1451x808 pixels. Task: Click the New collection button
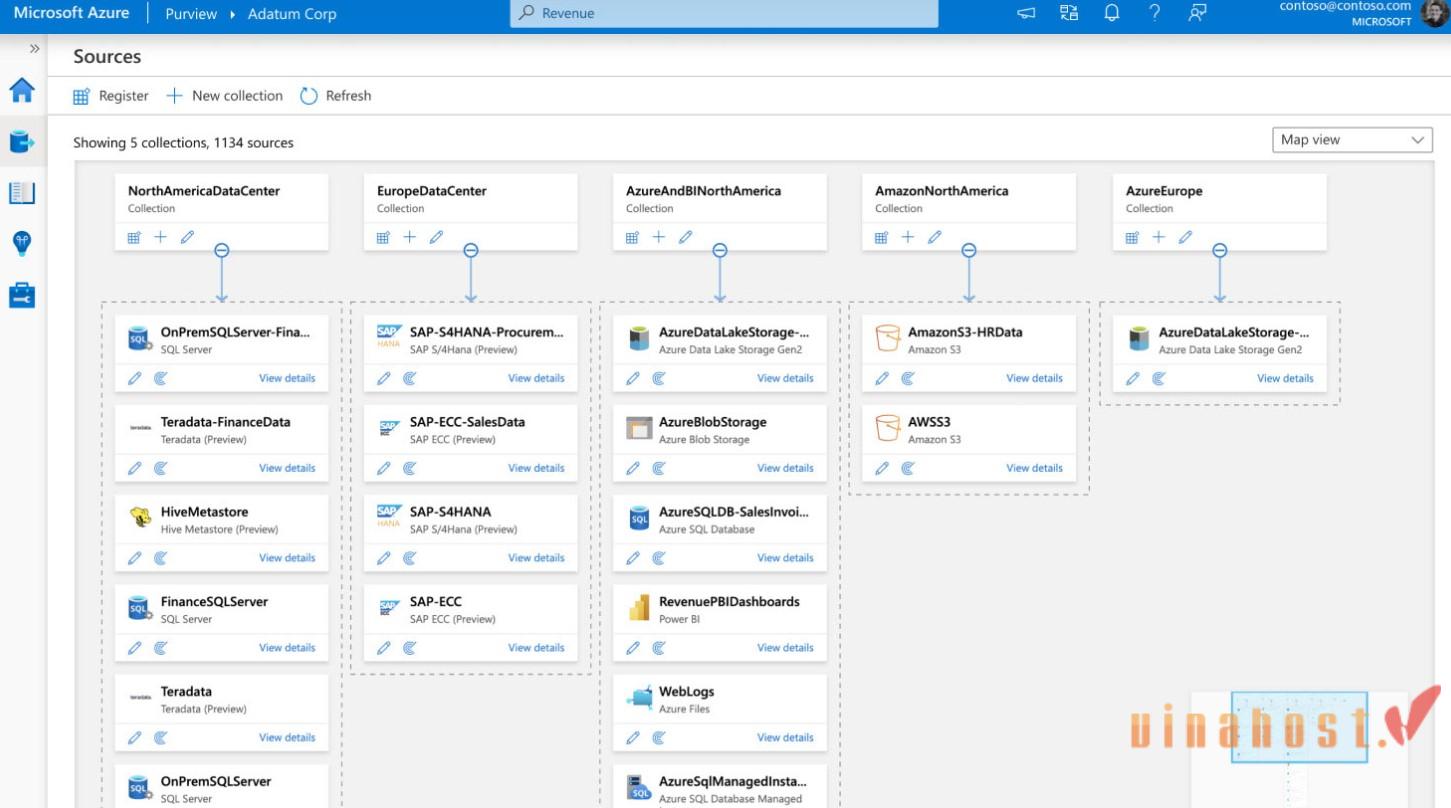coord(225,96)
